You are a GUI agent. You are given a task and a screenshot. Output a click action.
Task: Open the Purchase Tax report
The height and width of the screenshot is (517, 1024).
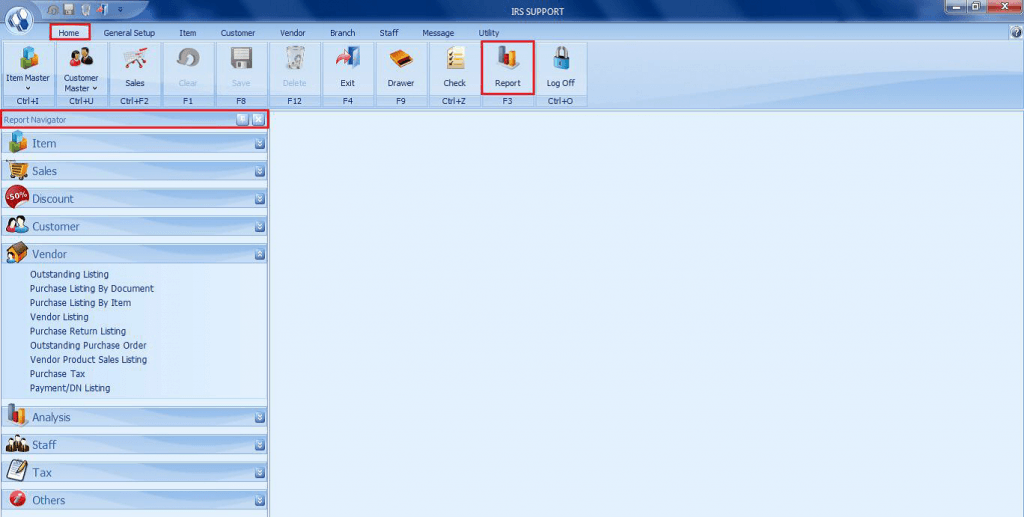(x=57, y=374)
